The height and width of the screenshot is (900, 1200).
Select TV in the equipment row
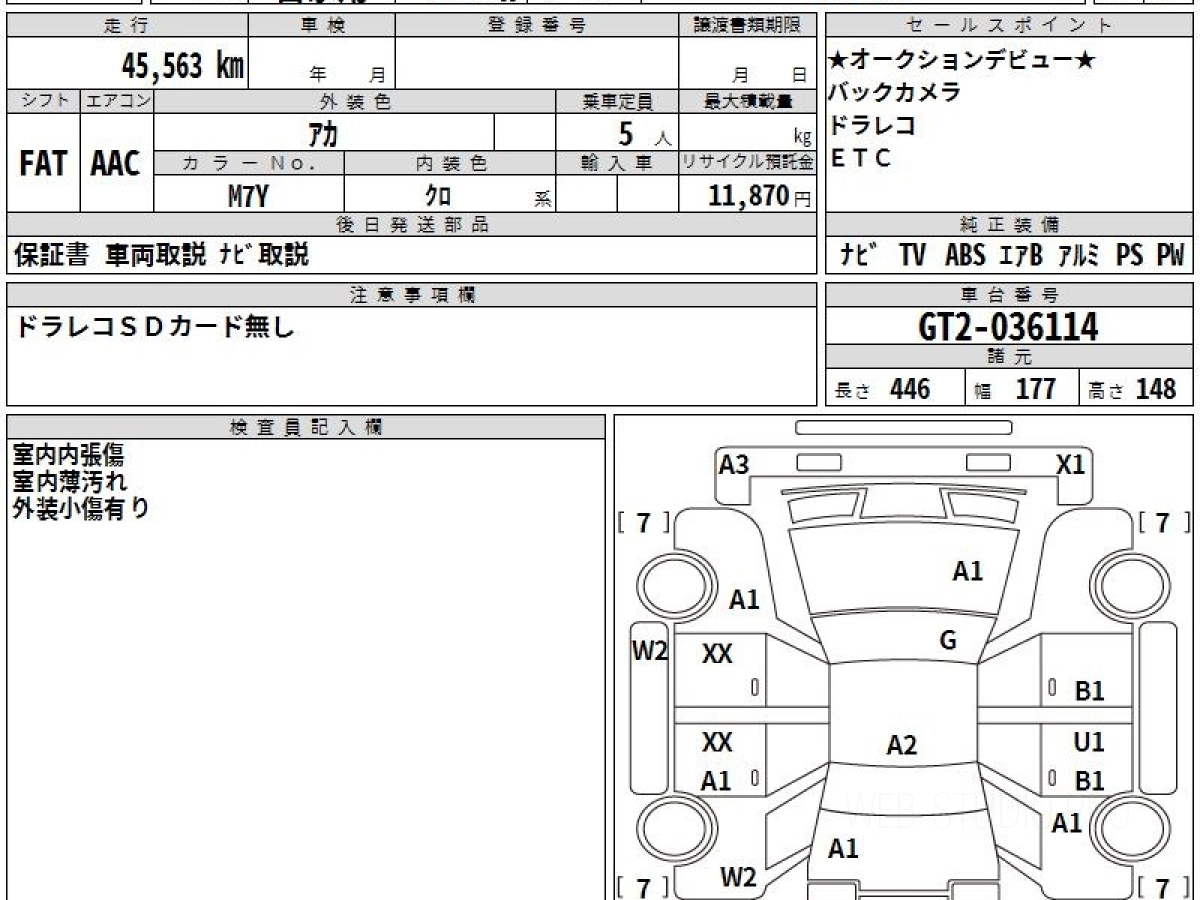coord(912,255)
